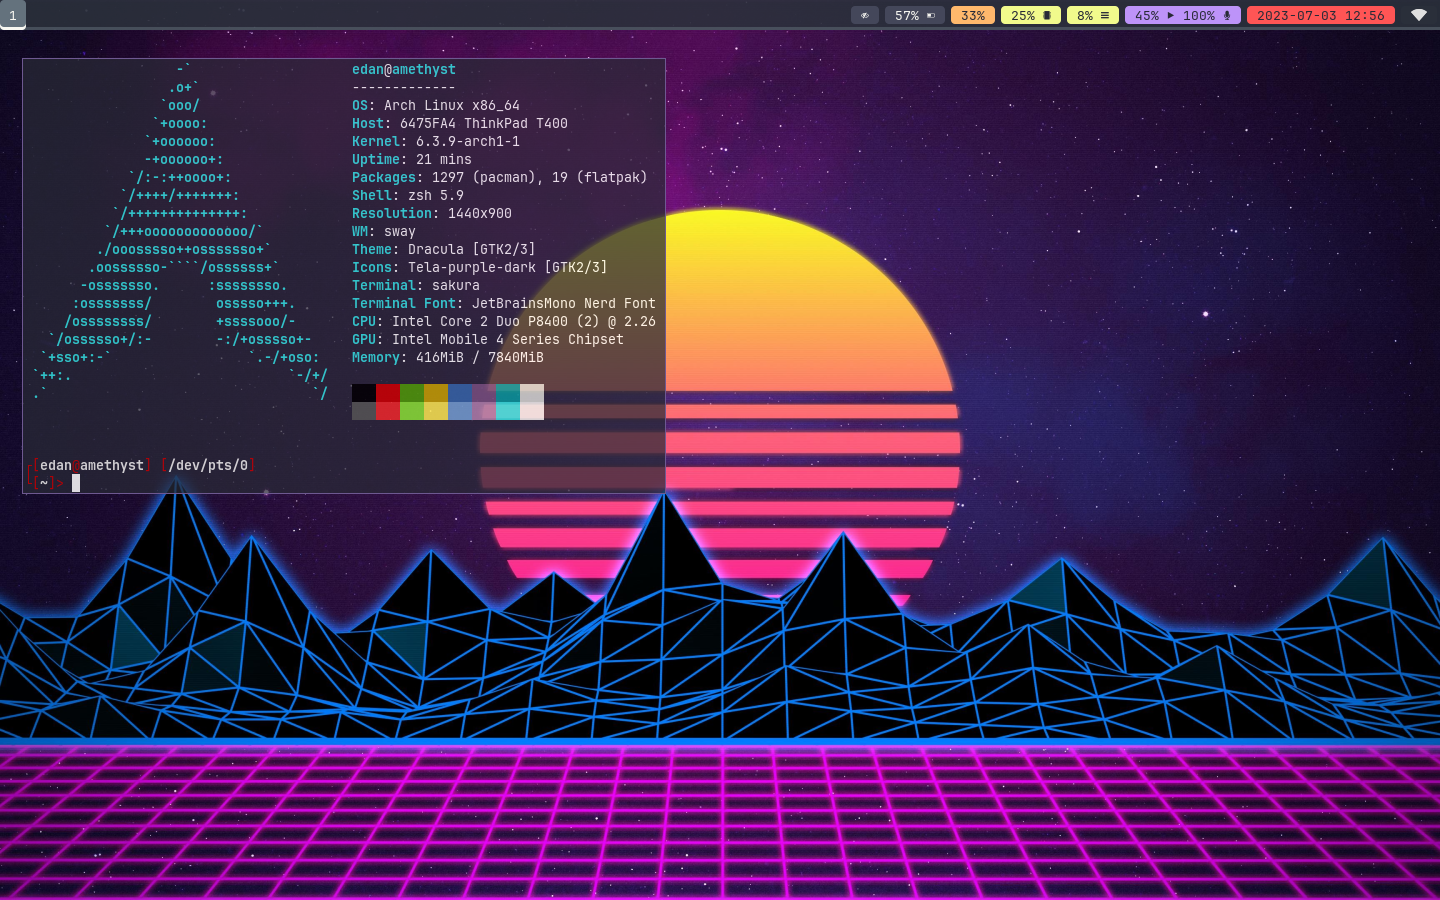Click the 2023-07-03 12:56 clock
Image resolution: width=1440 pixels, height=900 pixels.
click(1321, 15)
